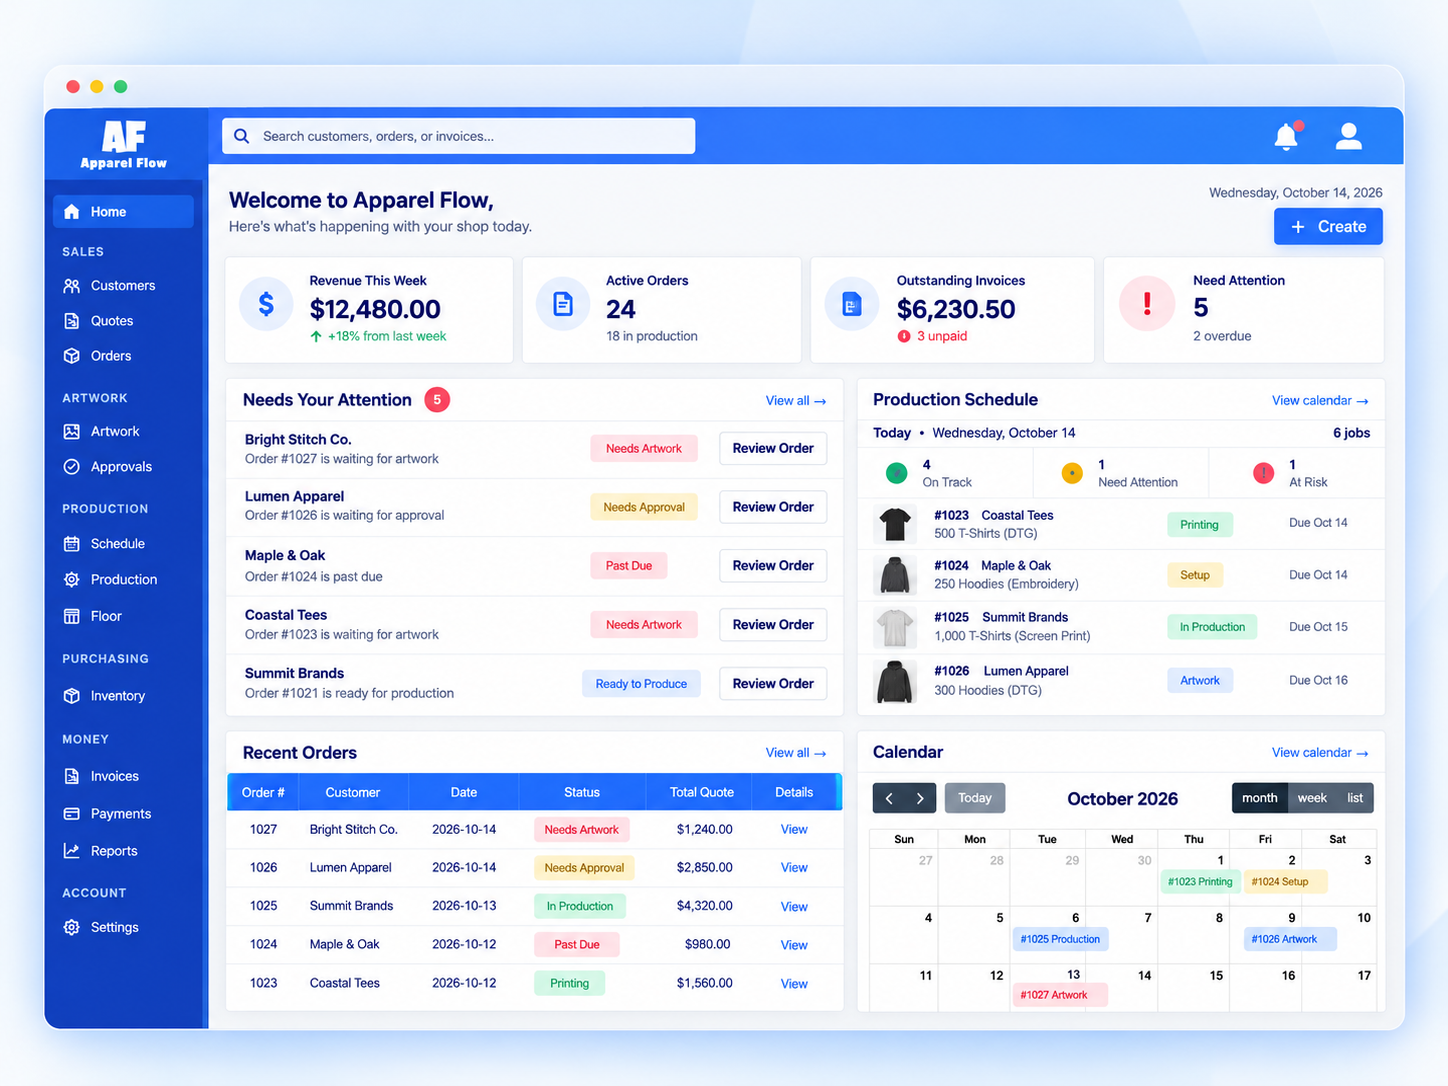This screenshot has width=1448, height=1086.
Task: Click View all in Recent Orders
Action: point(796,753)
